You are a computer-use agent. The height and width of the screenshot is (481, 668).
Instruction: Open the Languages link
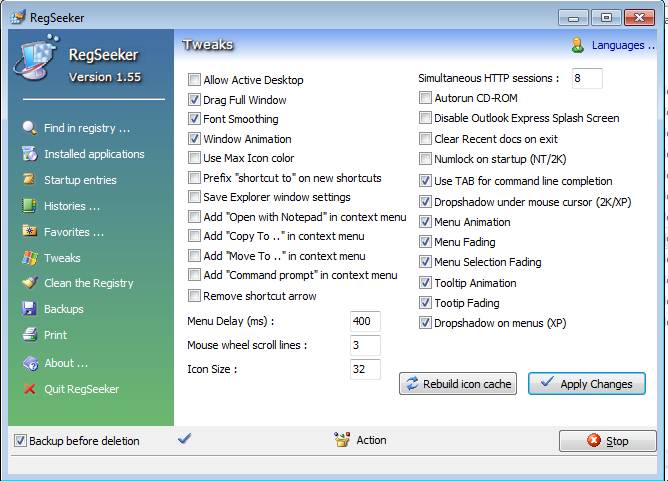point(623,45)
